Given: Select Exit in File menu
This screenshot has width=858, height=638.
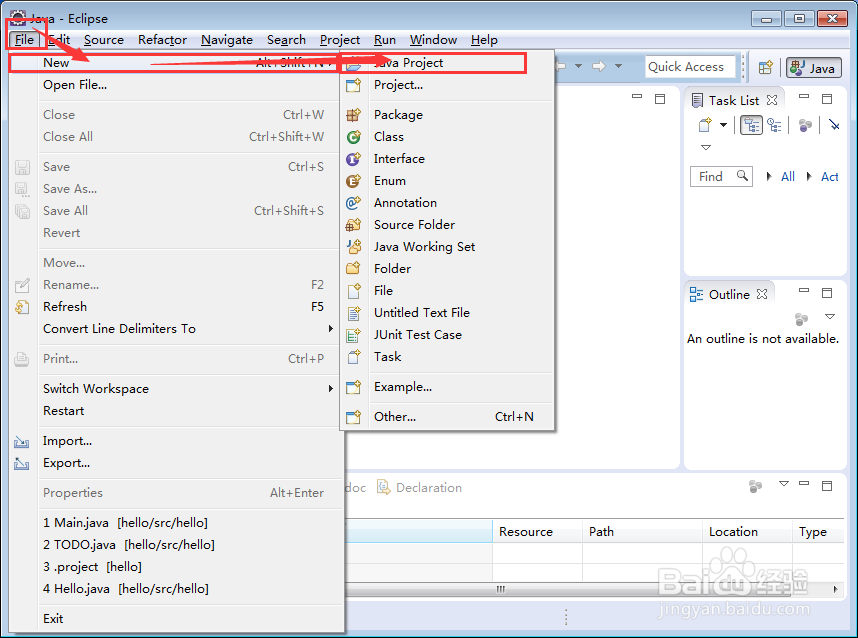Looking at the screenshot, I should 175,618.
